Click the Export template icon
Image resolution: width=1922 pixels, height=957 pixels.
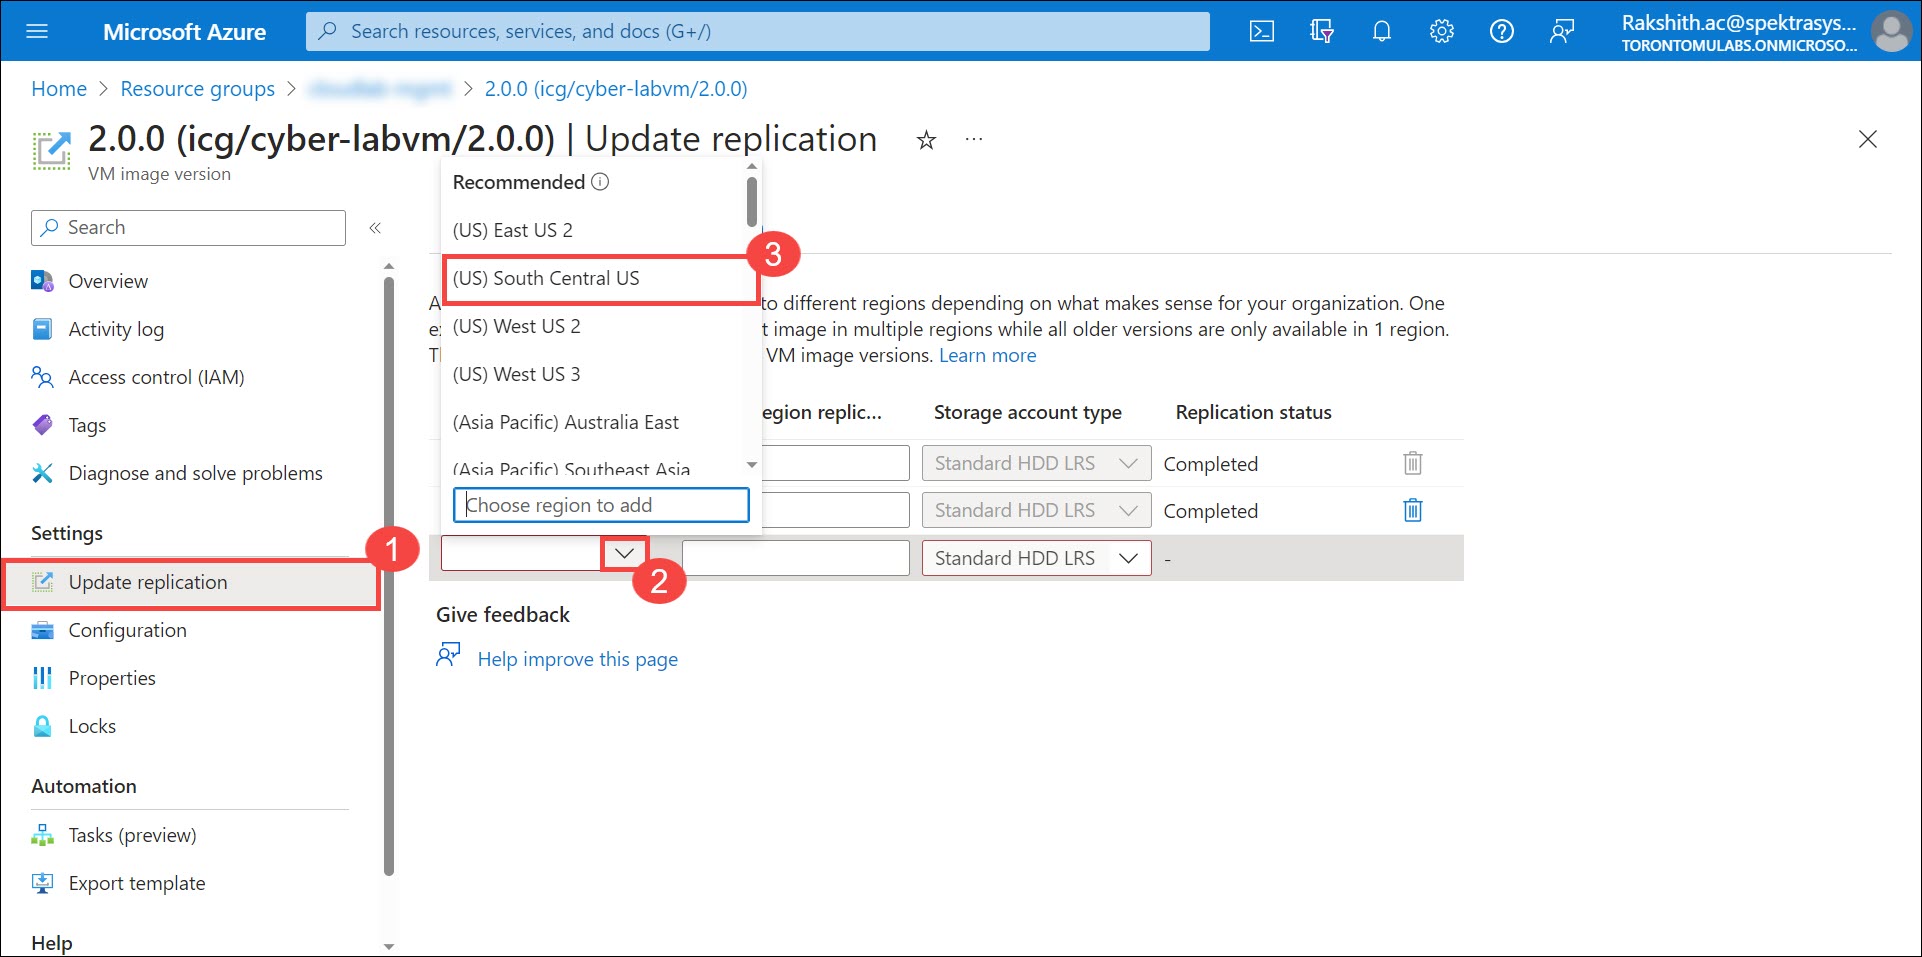[42, 883]
